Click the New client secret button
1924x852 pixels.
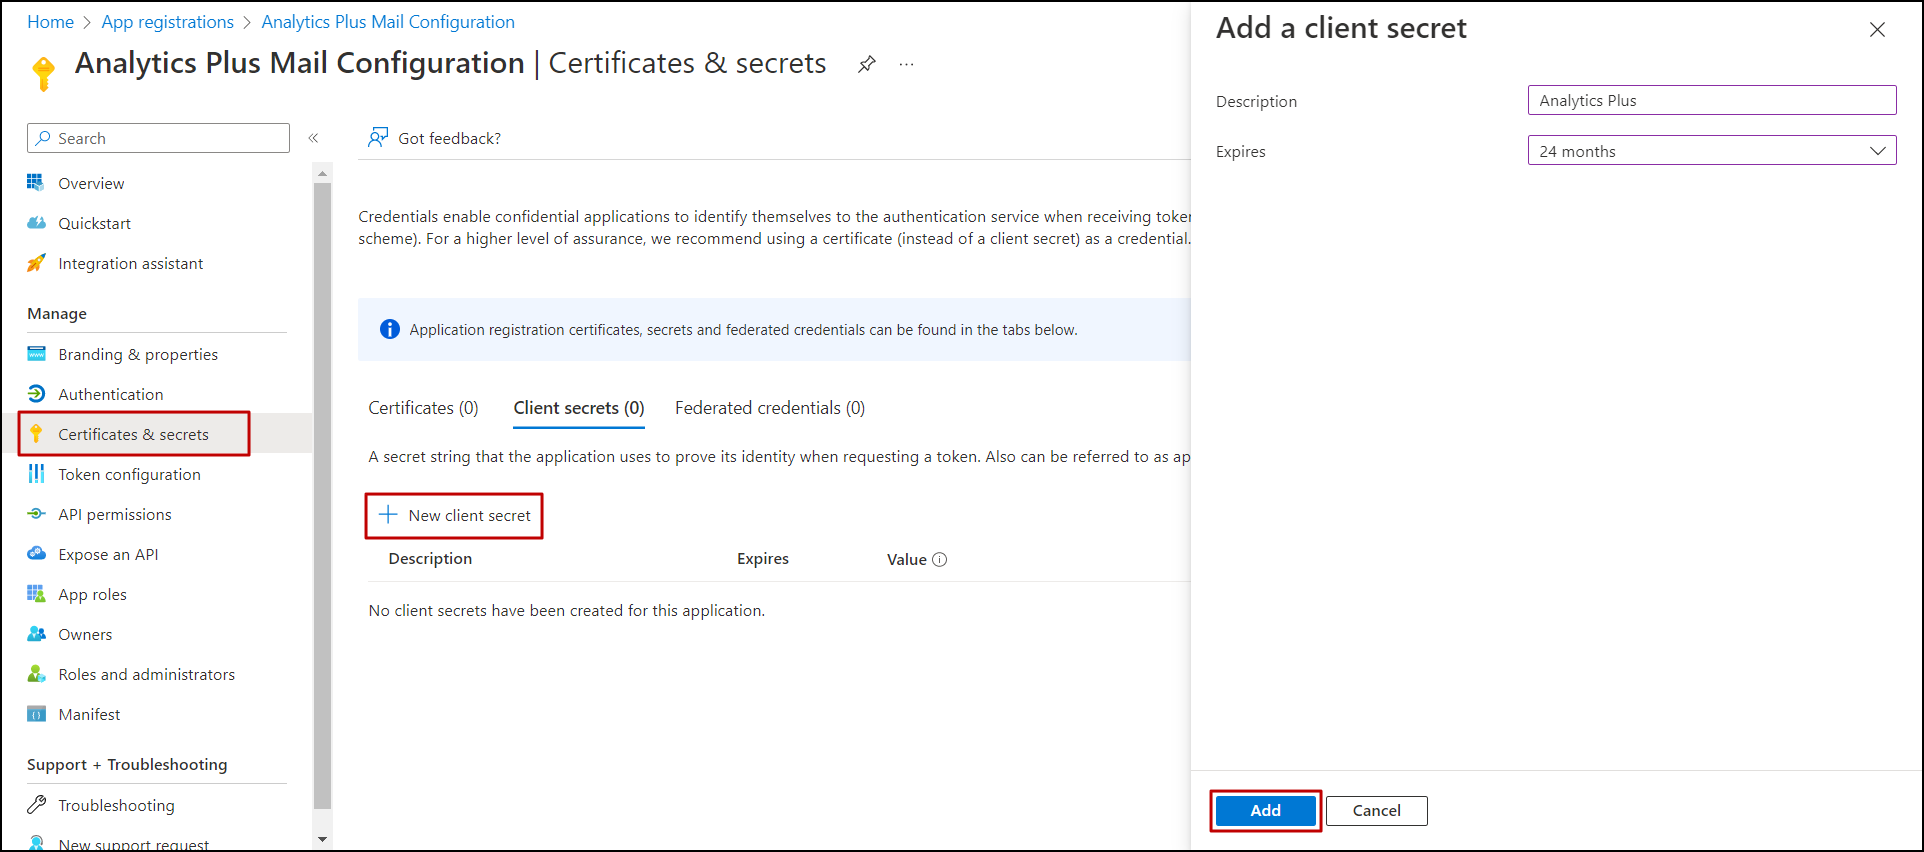tap(455, 516)
